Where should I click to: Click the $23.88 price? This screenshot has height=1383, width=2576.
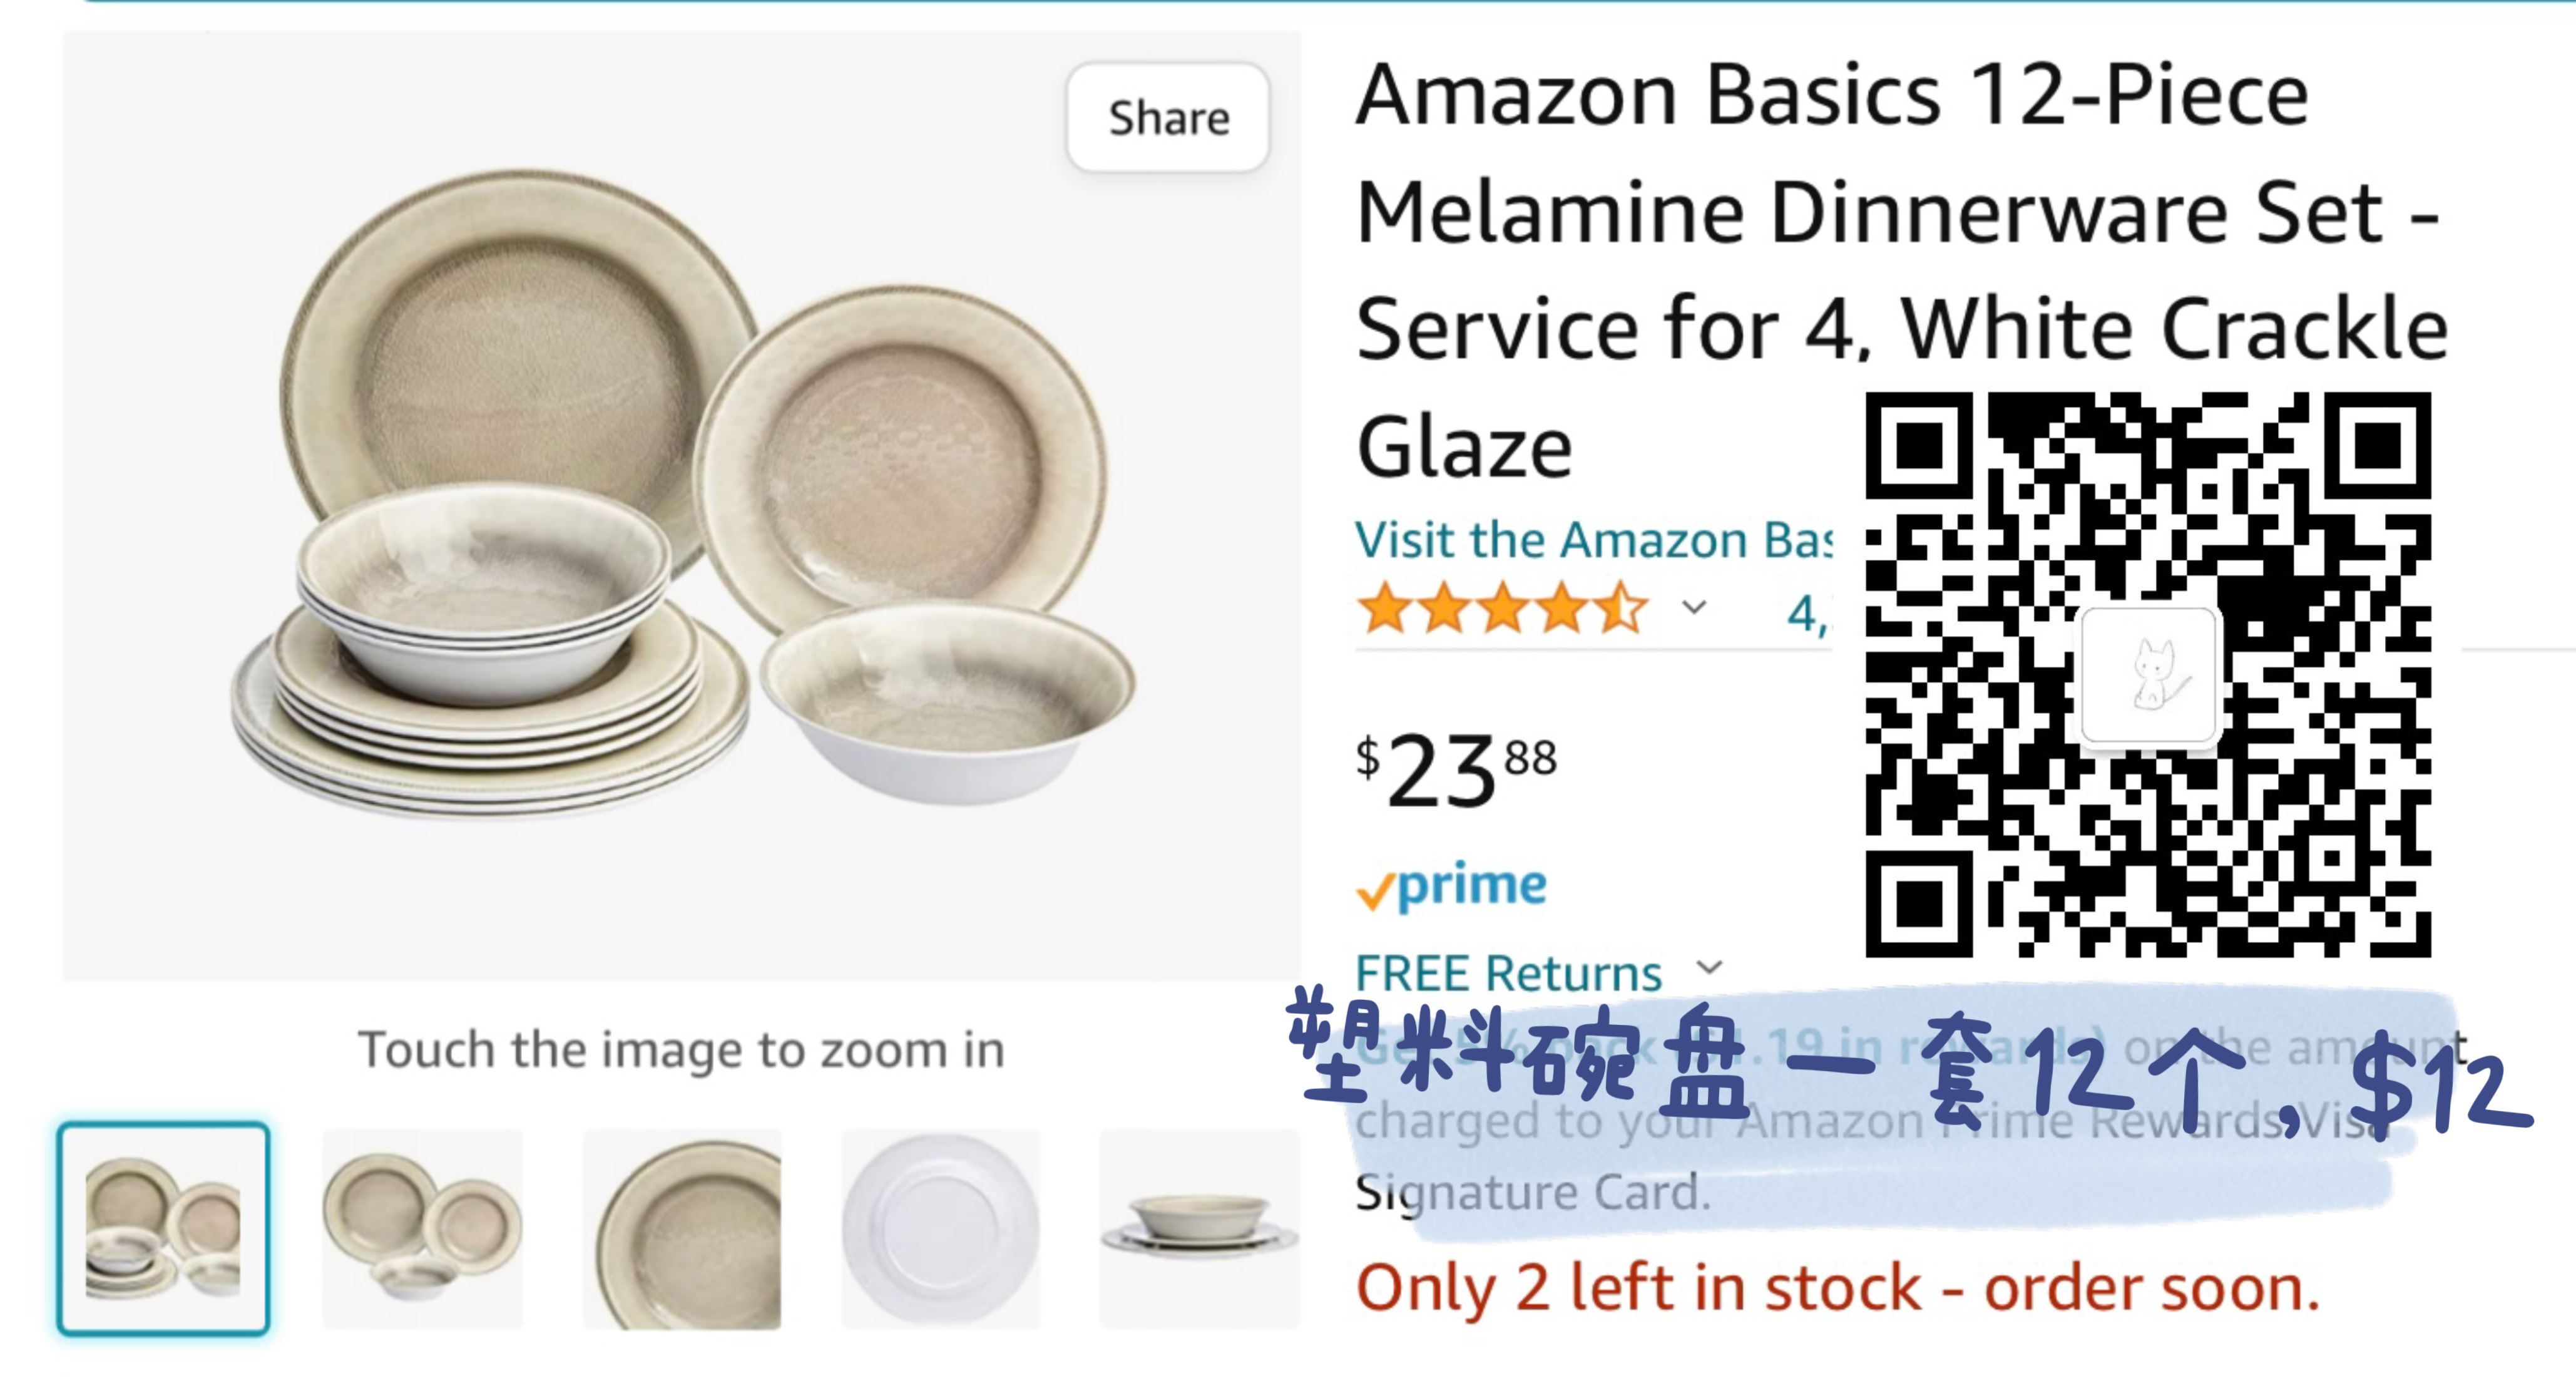point(1456,770)
